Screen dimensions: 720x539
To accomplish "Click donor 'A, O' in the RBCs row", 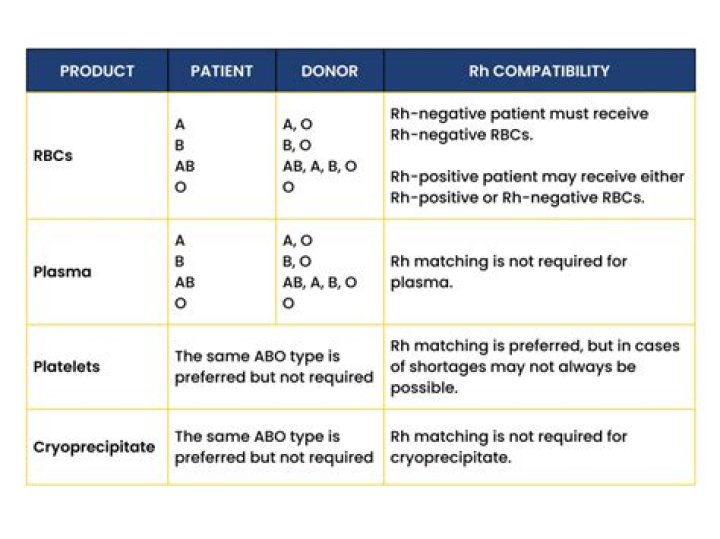I will click(x=297, y=125).
